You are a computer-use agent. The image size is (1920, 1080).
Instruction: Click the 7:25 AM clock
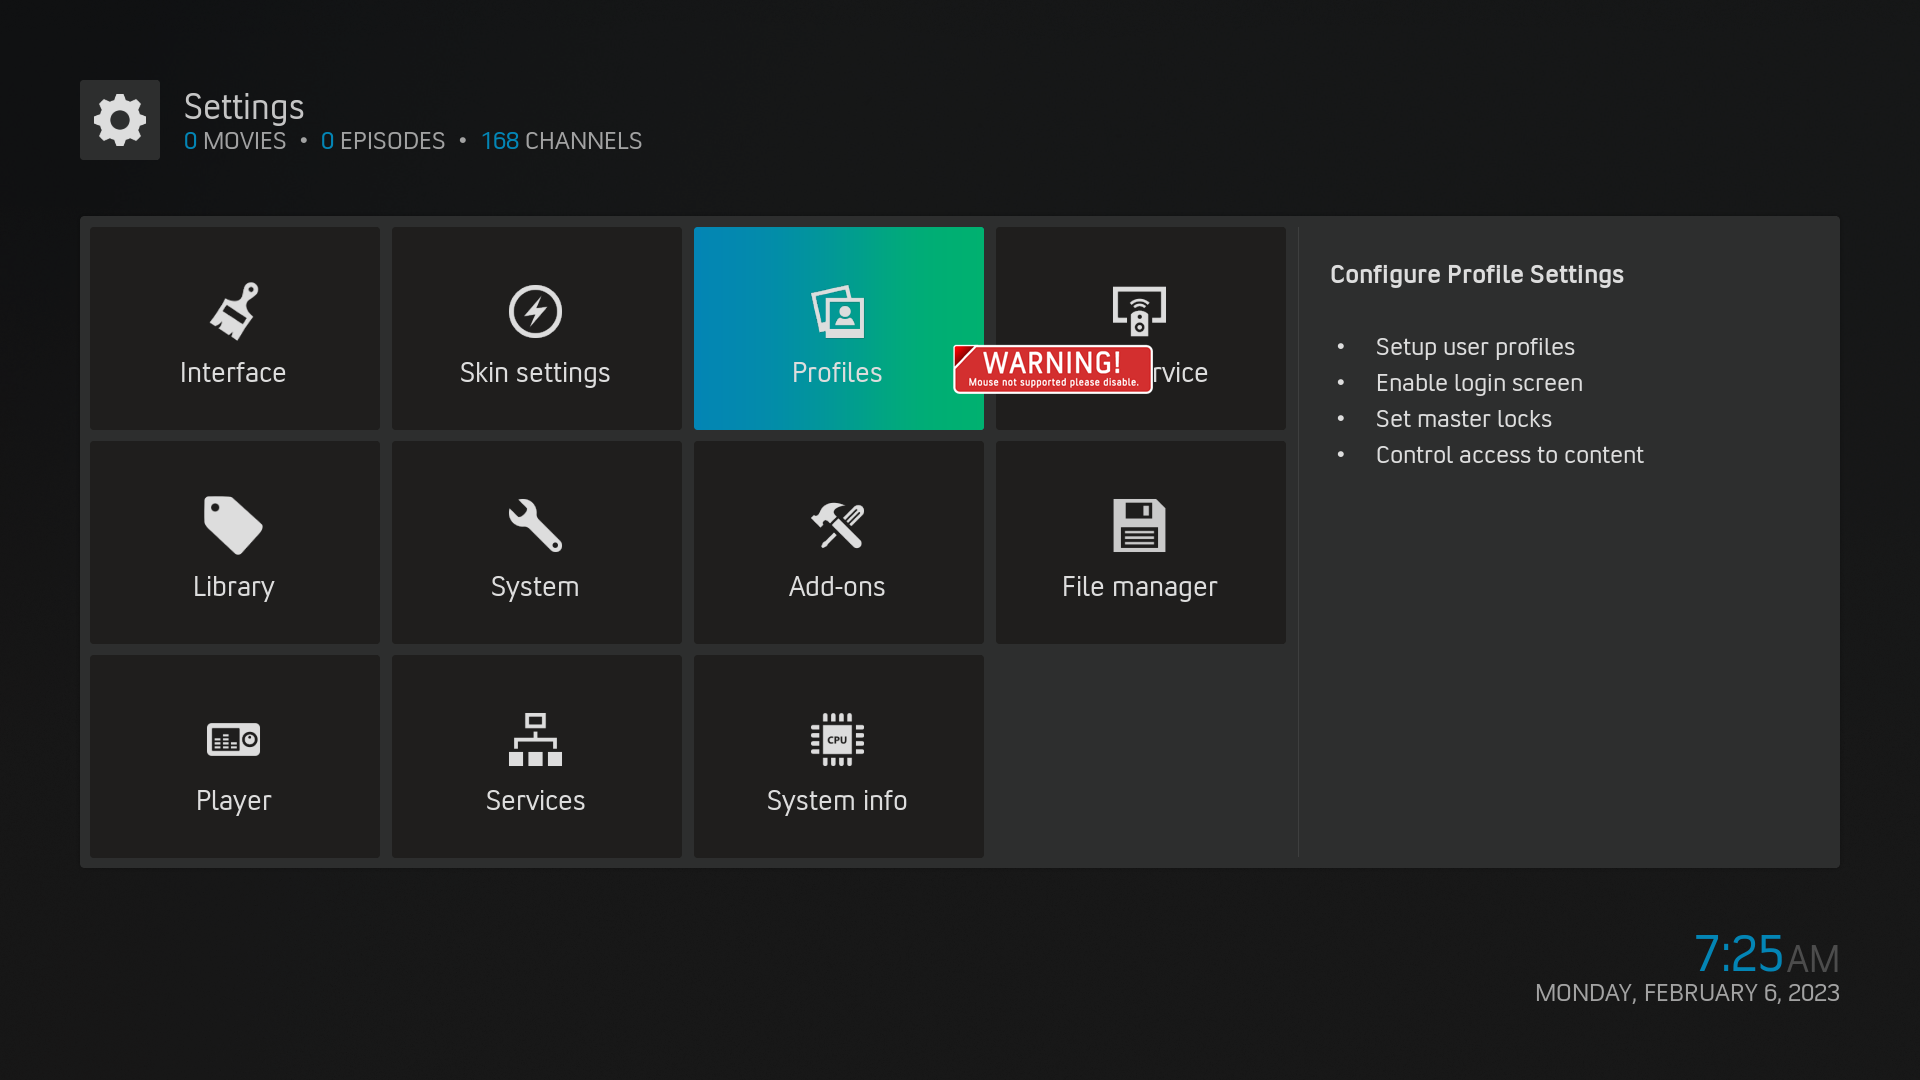(x=1766, y=954)
